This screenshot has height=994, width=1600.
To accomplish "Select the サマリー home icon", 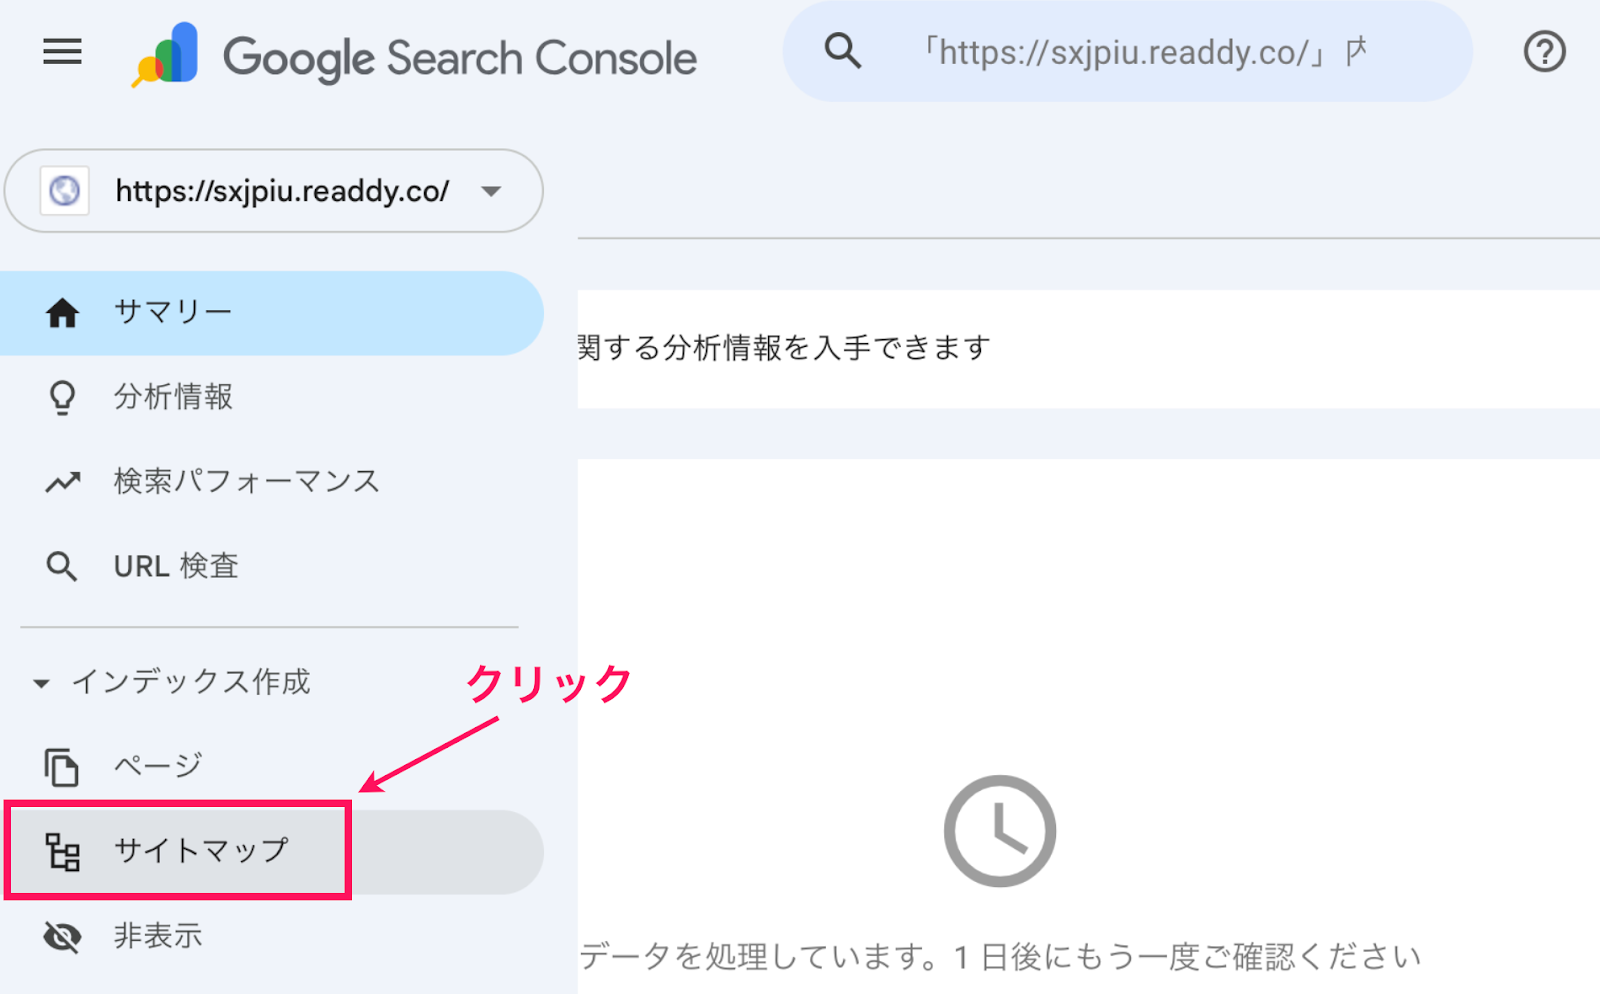I will coord(62,312).
